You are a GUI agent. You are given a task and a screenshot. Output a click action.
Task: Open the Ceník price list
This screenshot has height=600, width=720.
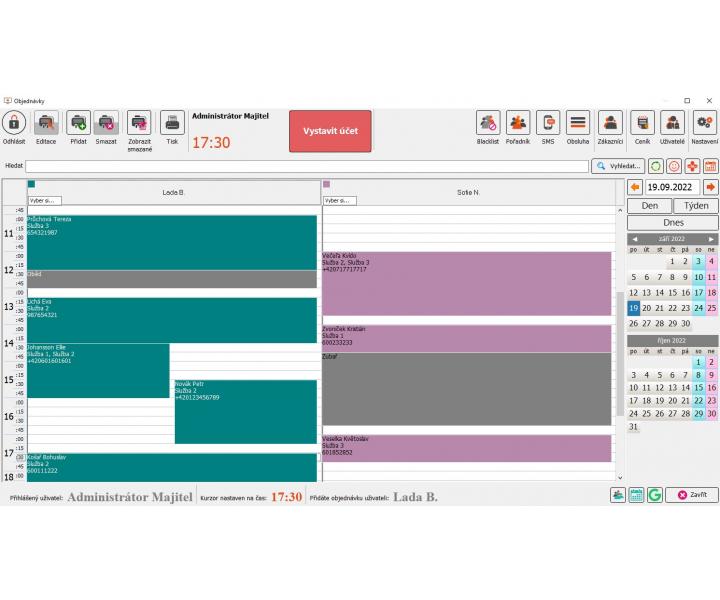click(x=642, y=124)
